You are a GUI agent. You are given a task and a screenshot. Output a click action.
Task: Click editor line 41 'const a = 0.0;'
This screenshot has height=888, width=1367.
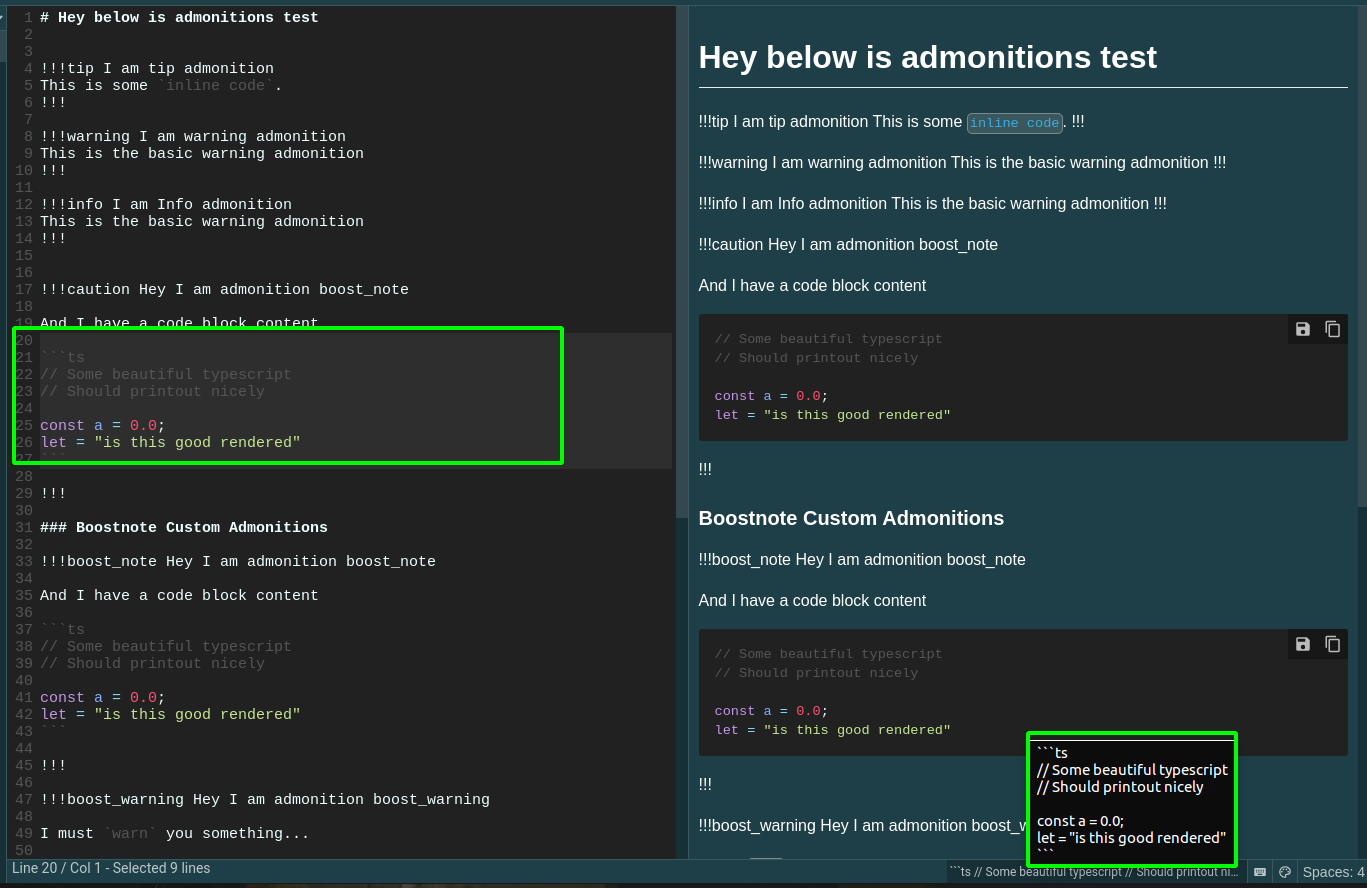click(103, 698)
